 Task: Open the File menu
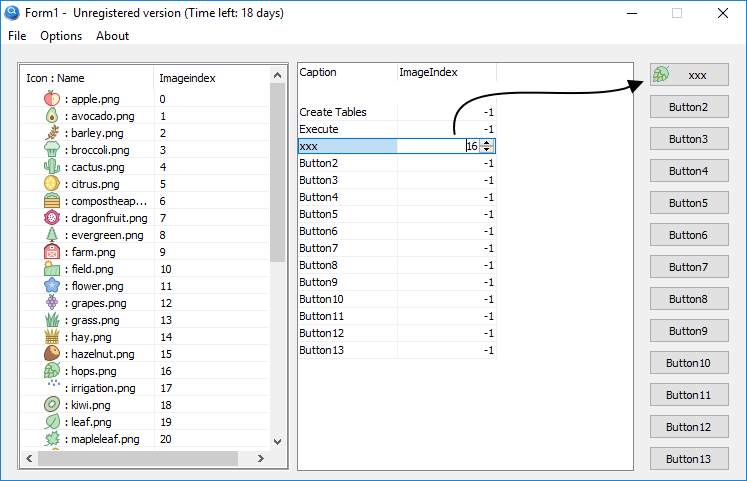tap(17, 36)
